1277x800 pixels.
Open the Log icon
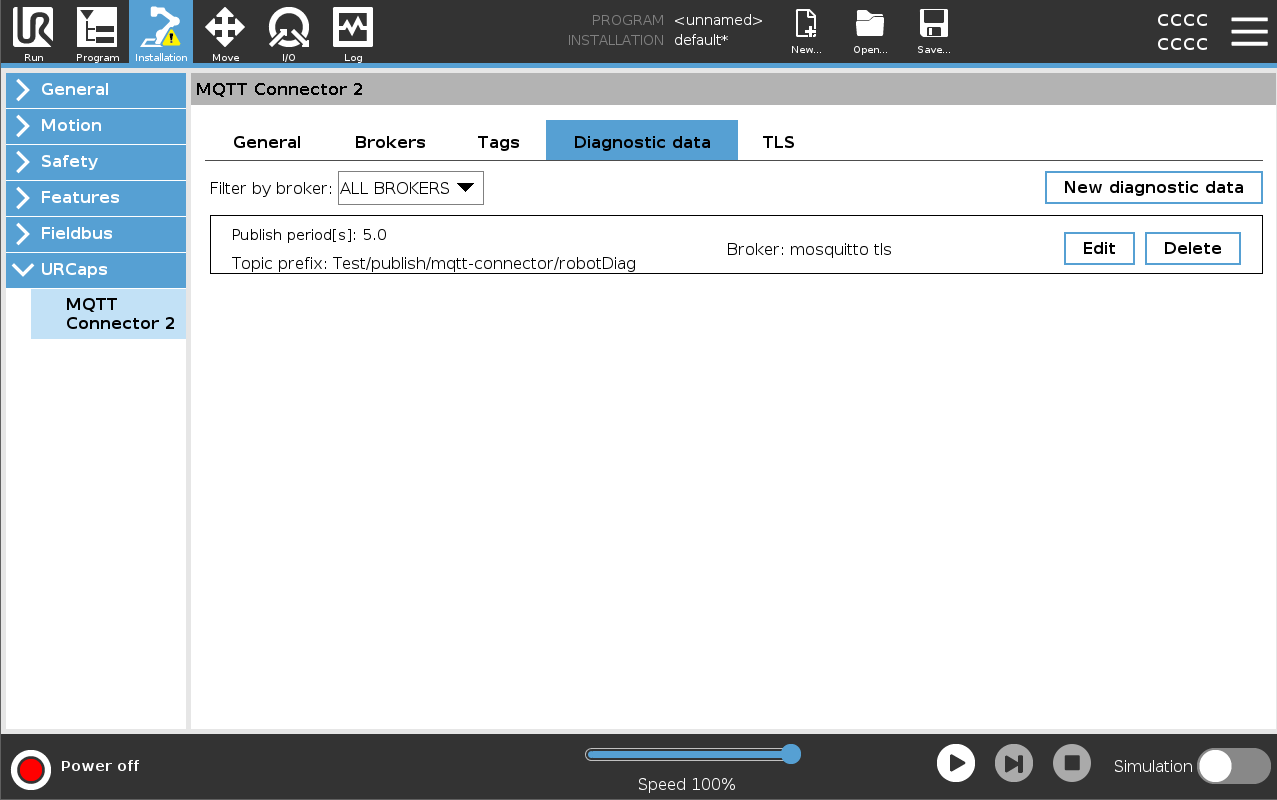coord(353,32)
